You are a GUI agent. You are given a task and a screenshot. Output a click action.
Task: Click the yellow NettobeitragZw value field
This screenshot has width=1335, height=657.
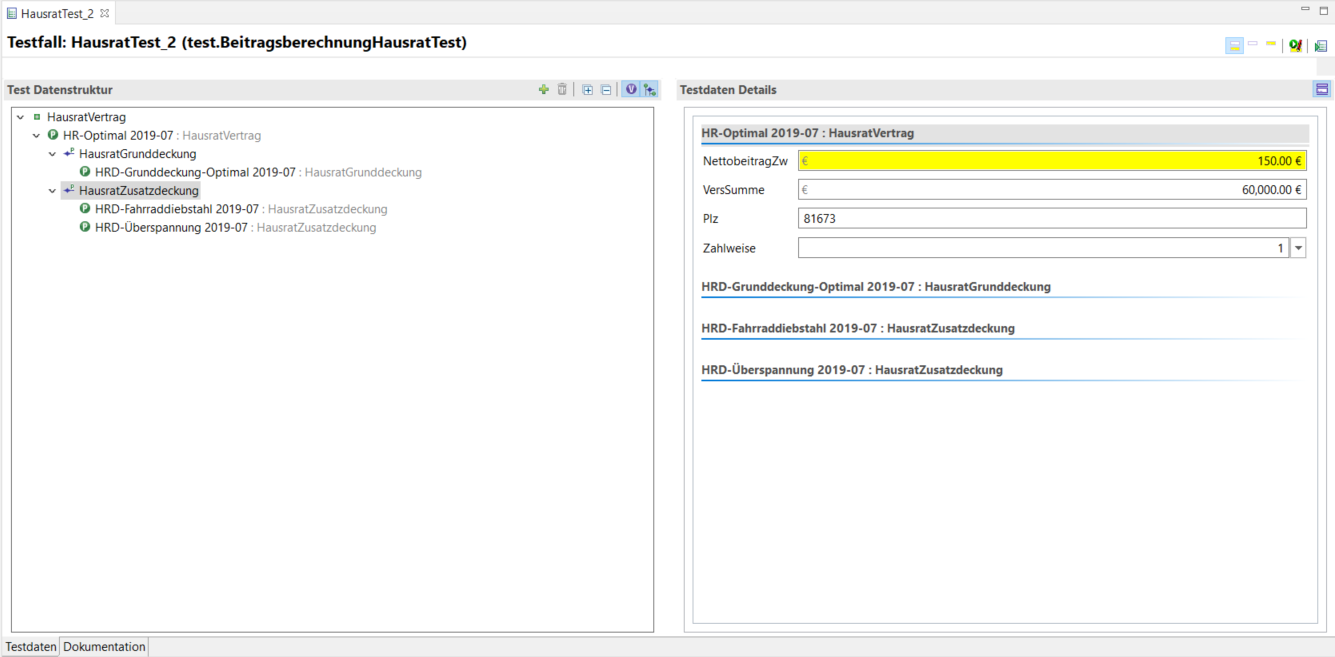click(x=1052, y=160)
